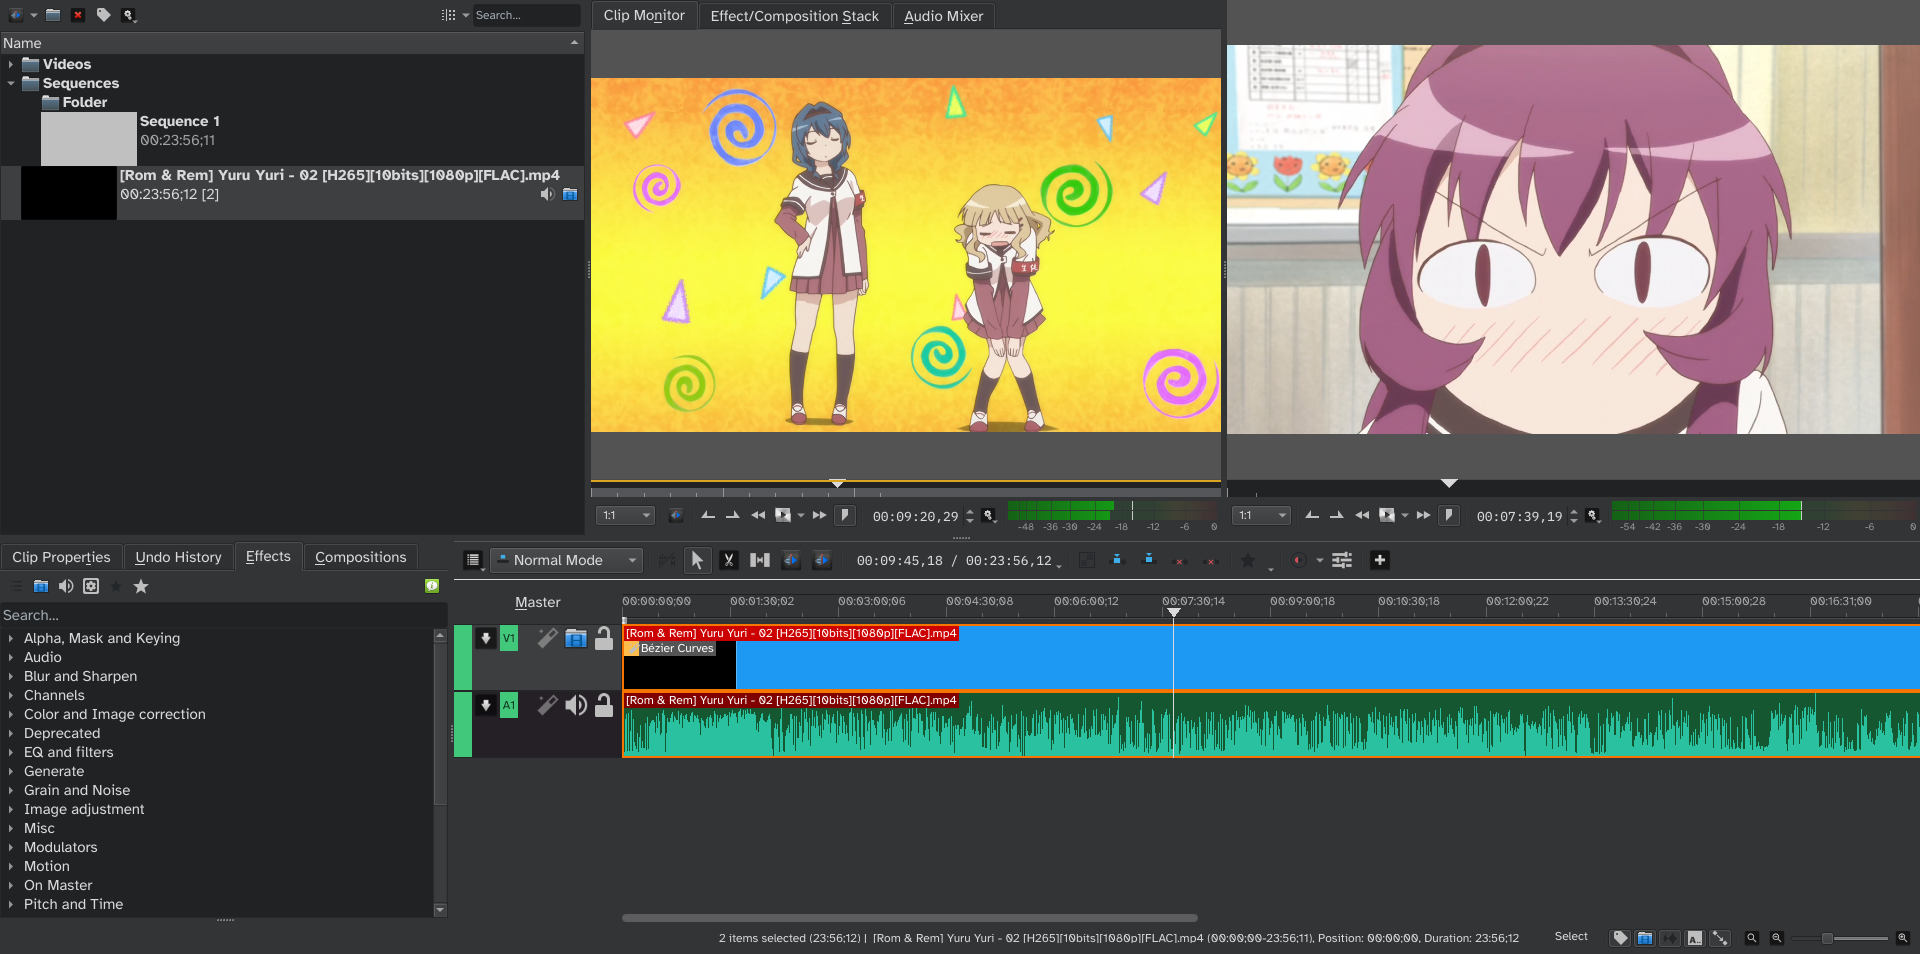Delete the selected bin clip using the red X
Screen dimensions: 1920x954
click(x=78, y=15)
